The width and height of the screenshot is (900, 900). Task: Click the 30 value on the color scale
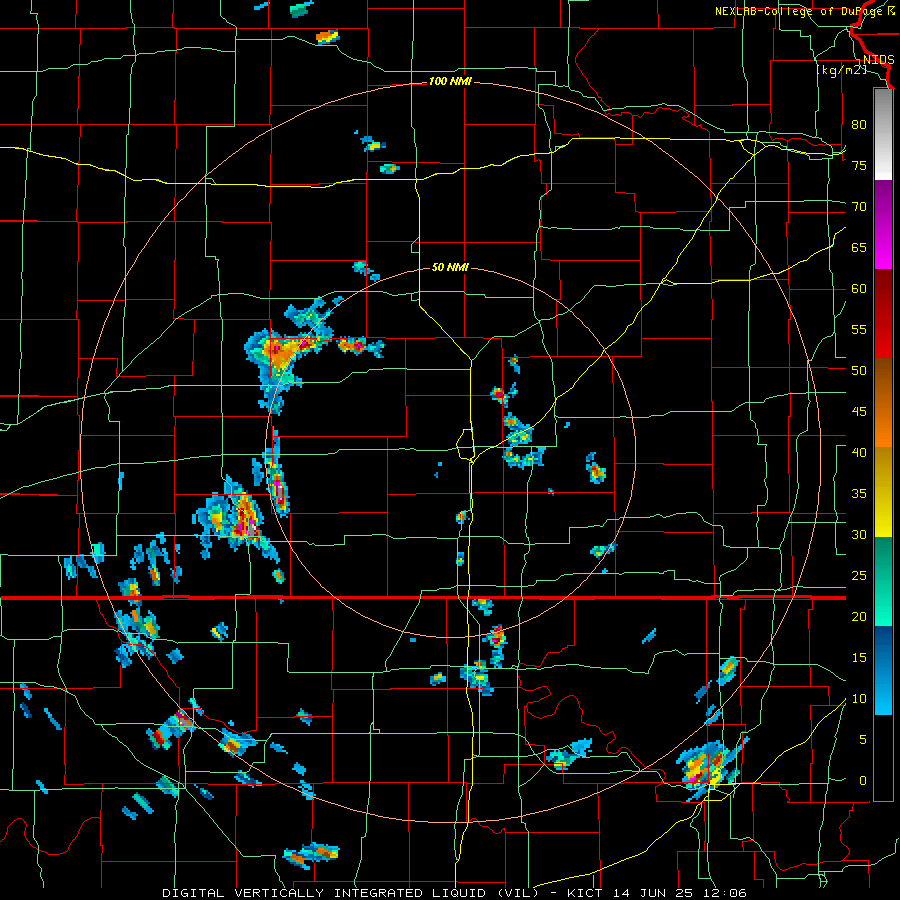(859, 534)
